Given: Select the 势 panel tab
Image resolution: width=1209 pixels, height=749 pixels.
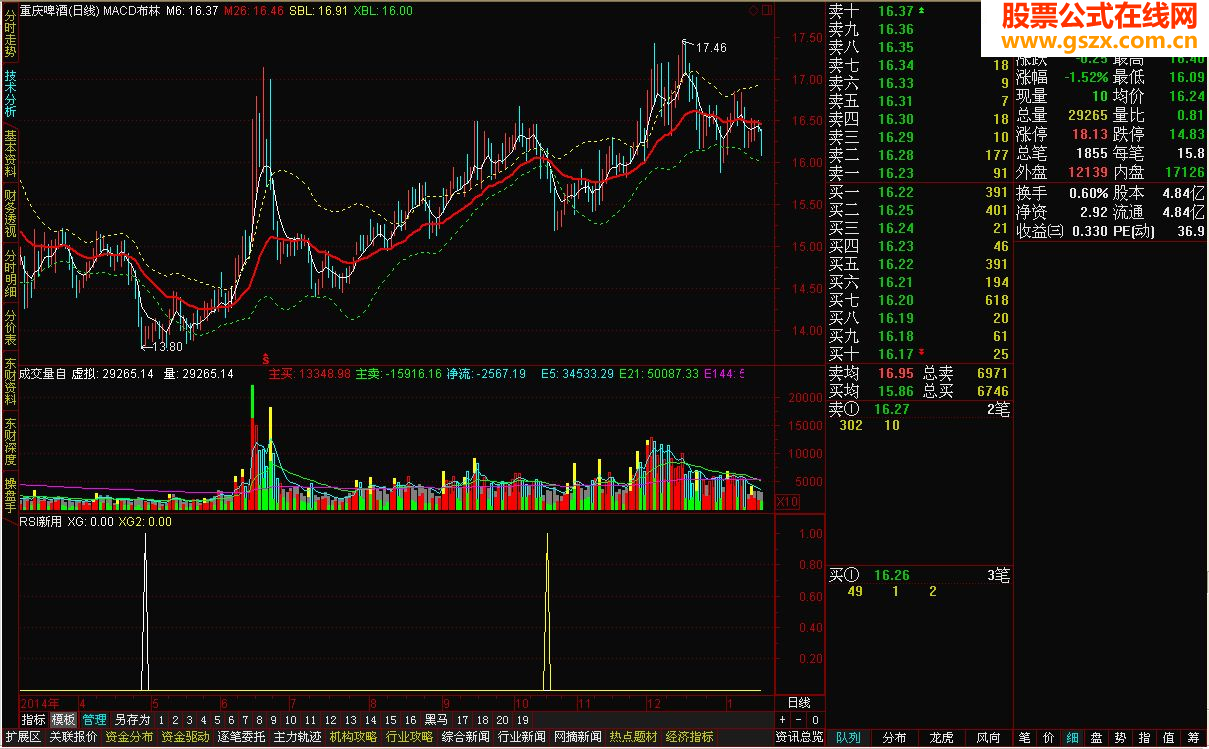Looking at the screenshot, I should (1121, 738).
